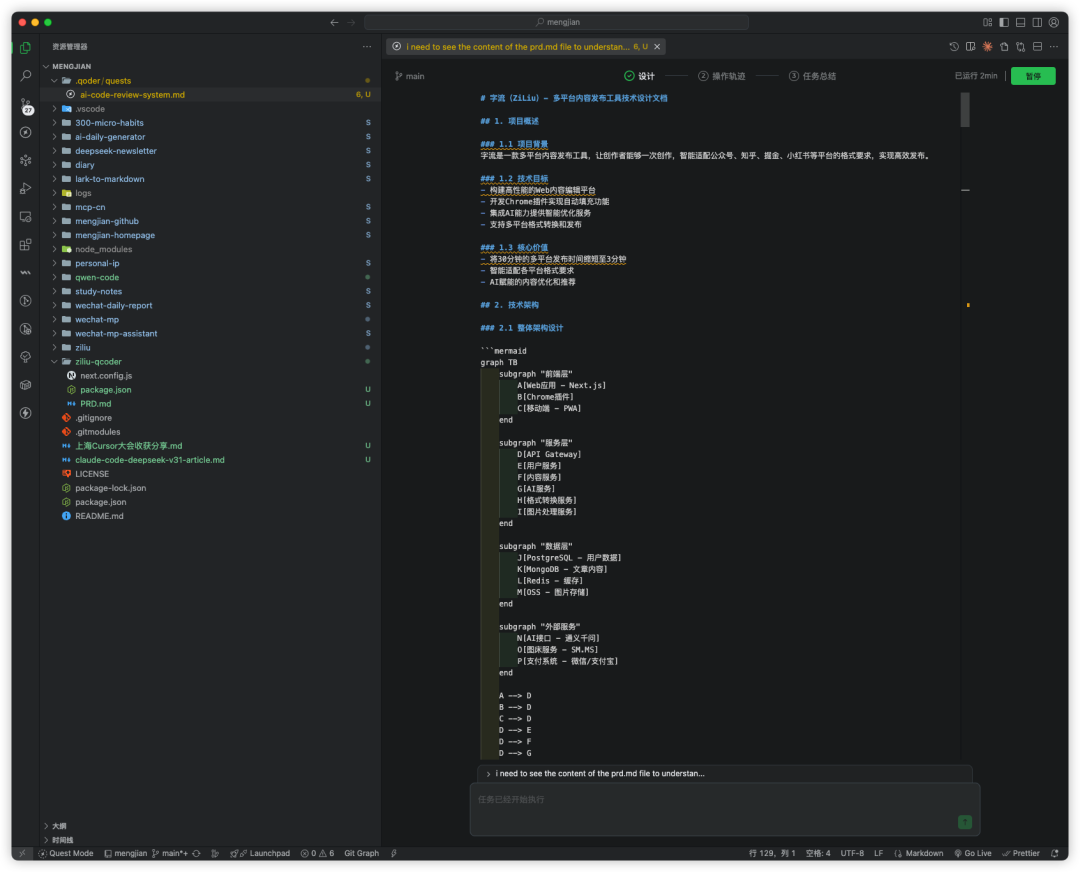Open the Search view in activity bar
Viewport: 1080px width, 872px height.
click(x=25, y=76)
